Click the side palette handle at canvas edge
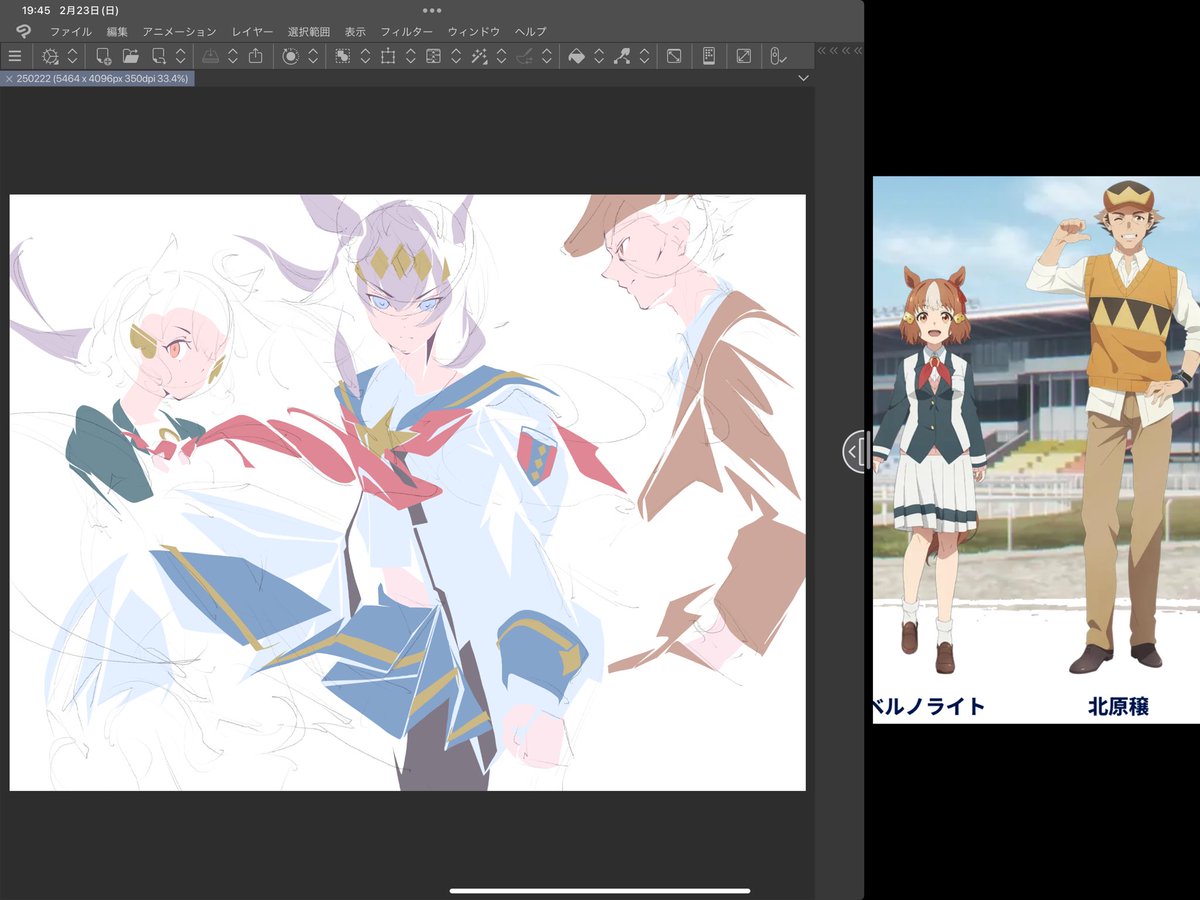Viewport: 1200px width, 900px height. (858, 452)
